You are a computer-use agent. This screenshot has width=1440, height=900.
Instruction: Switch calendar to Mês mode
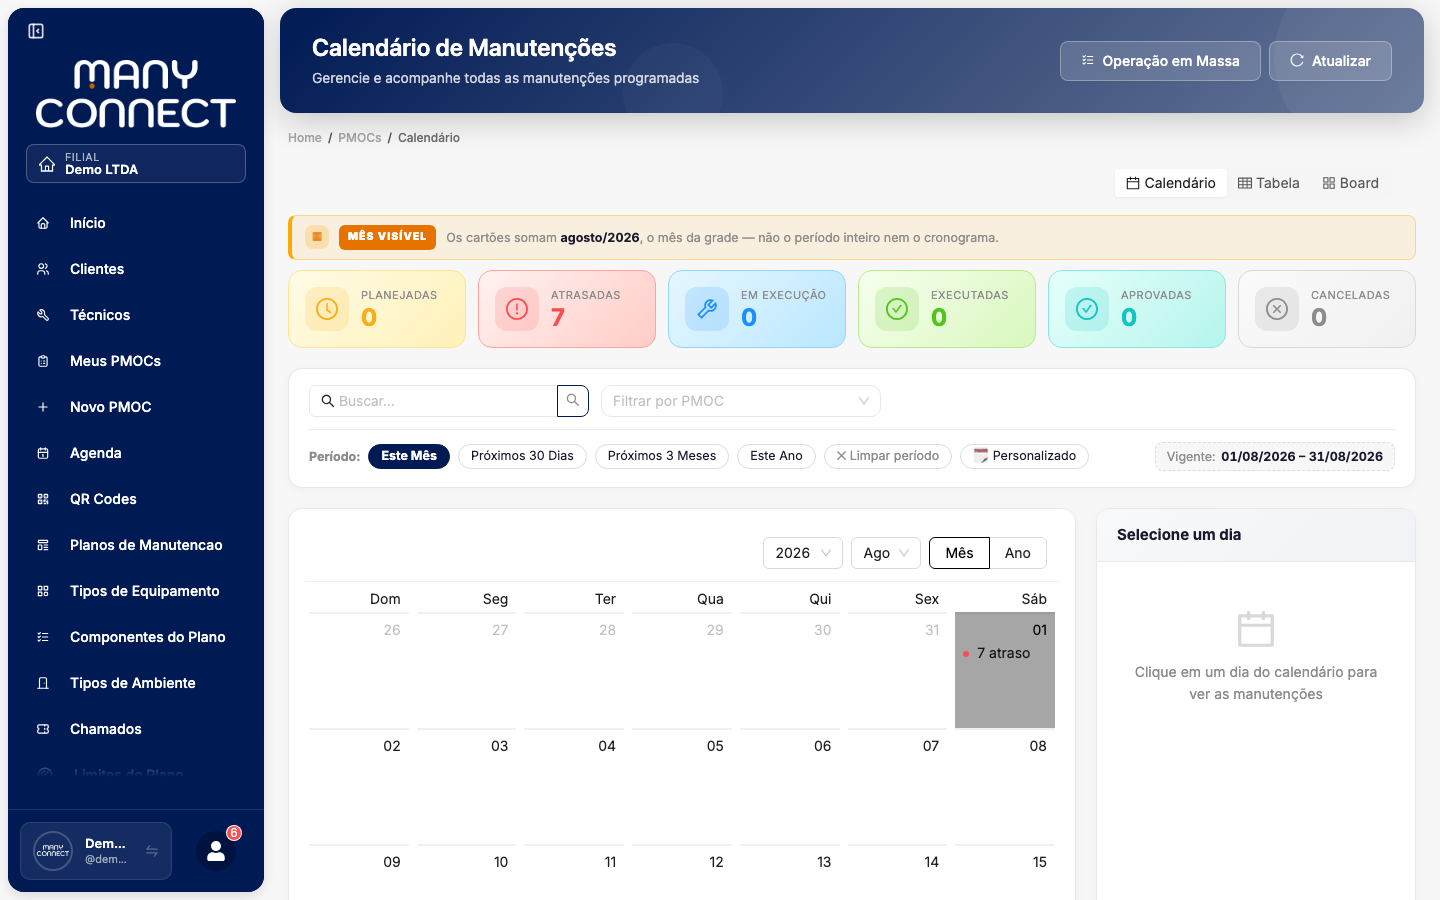pyautogui.click(x=959, y=553)
